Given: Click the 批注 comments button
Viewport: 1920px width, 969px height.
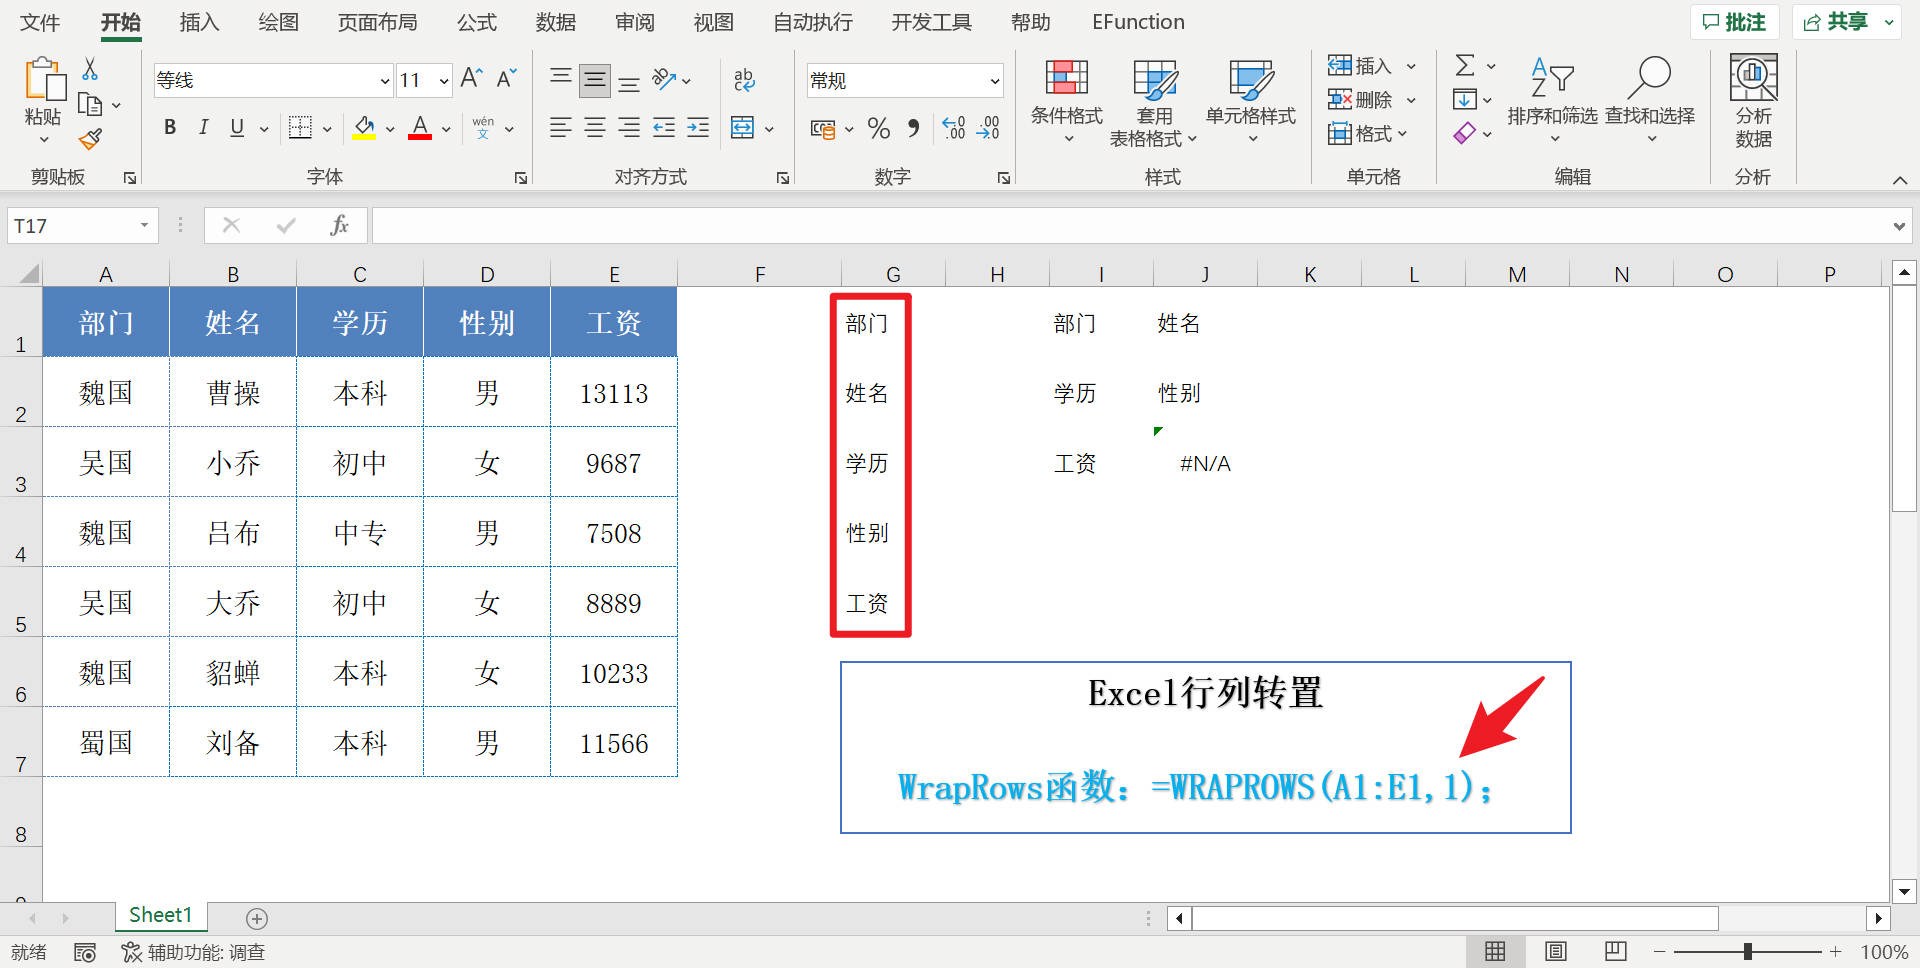Looking at the screenshot, I should [x=1734, y=22].
